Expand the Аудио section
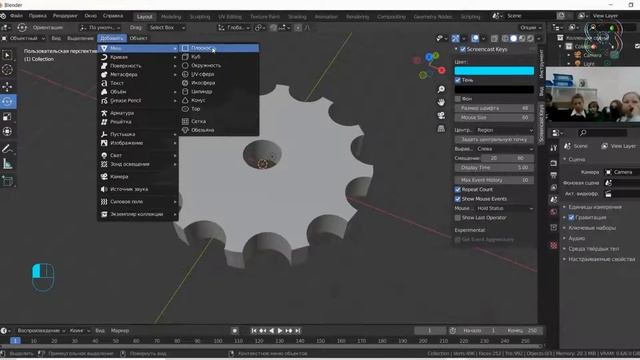640x360 pixels. coord(576,238)
